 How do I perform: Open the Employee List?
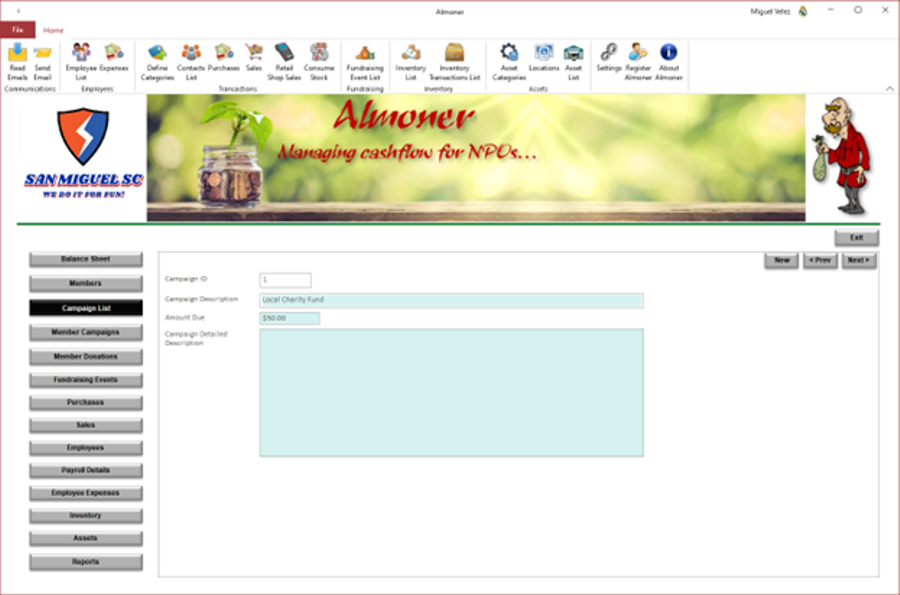(x=81, y=62)
